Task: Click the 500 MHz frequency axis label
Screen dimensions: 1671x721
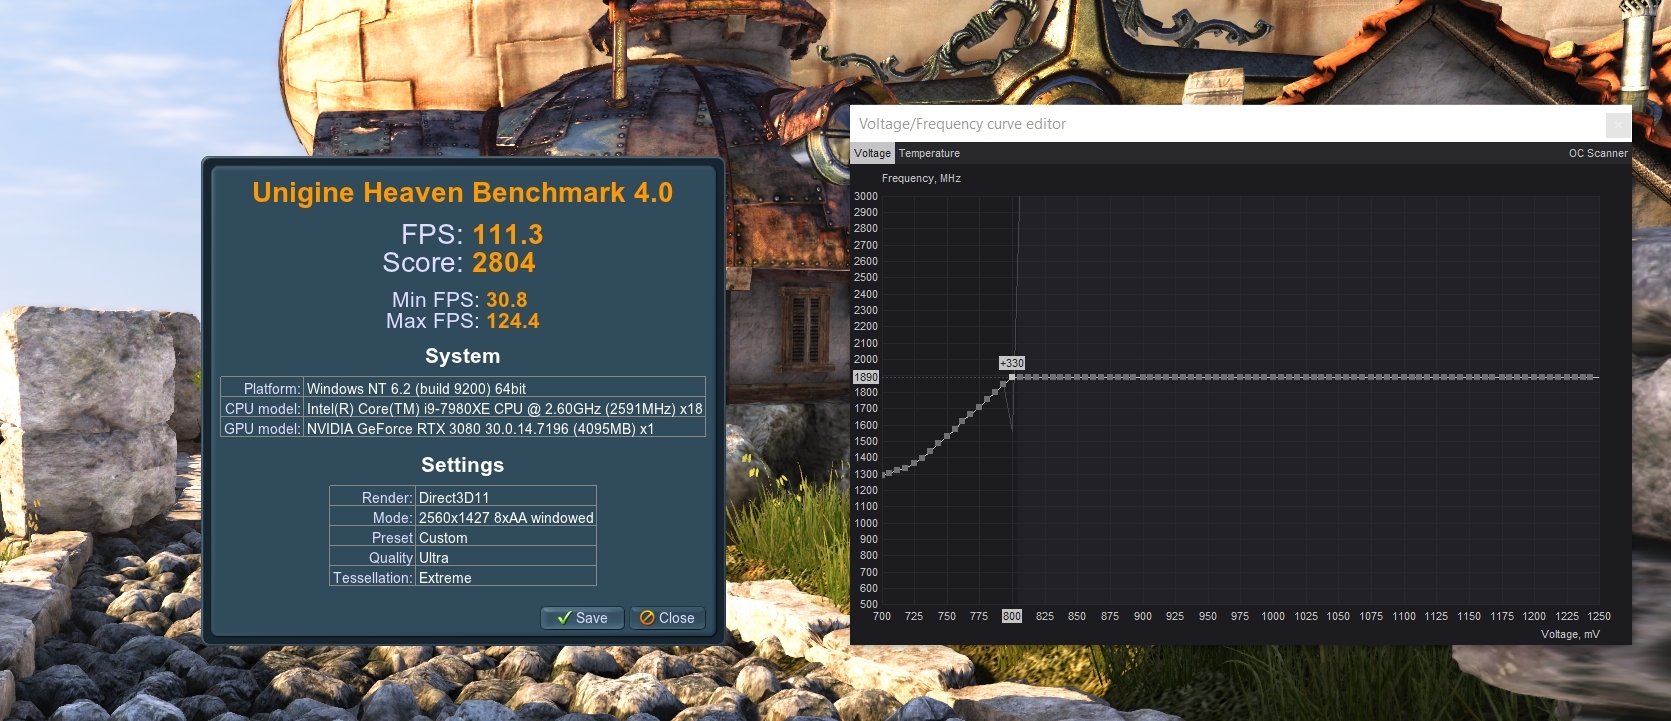Action: tap(869, 604)
